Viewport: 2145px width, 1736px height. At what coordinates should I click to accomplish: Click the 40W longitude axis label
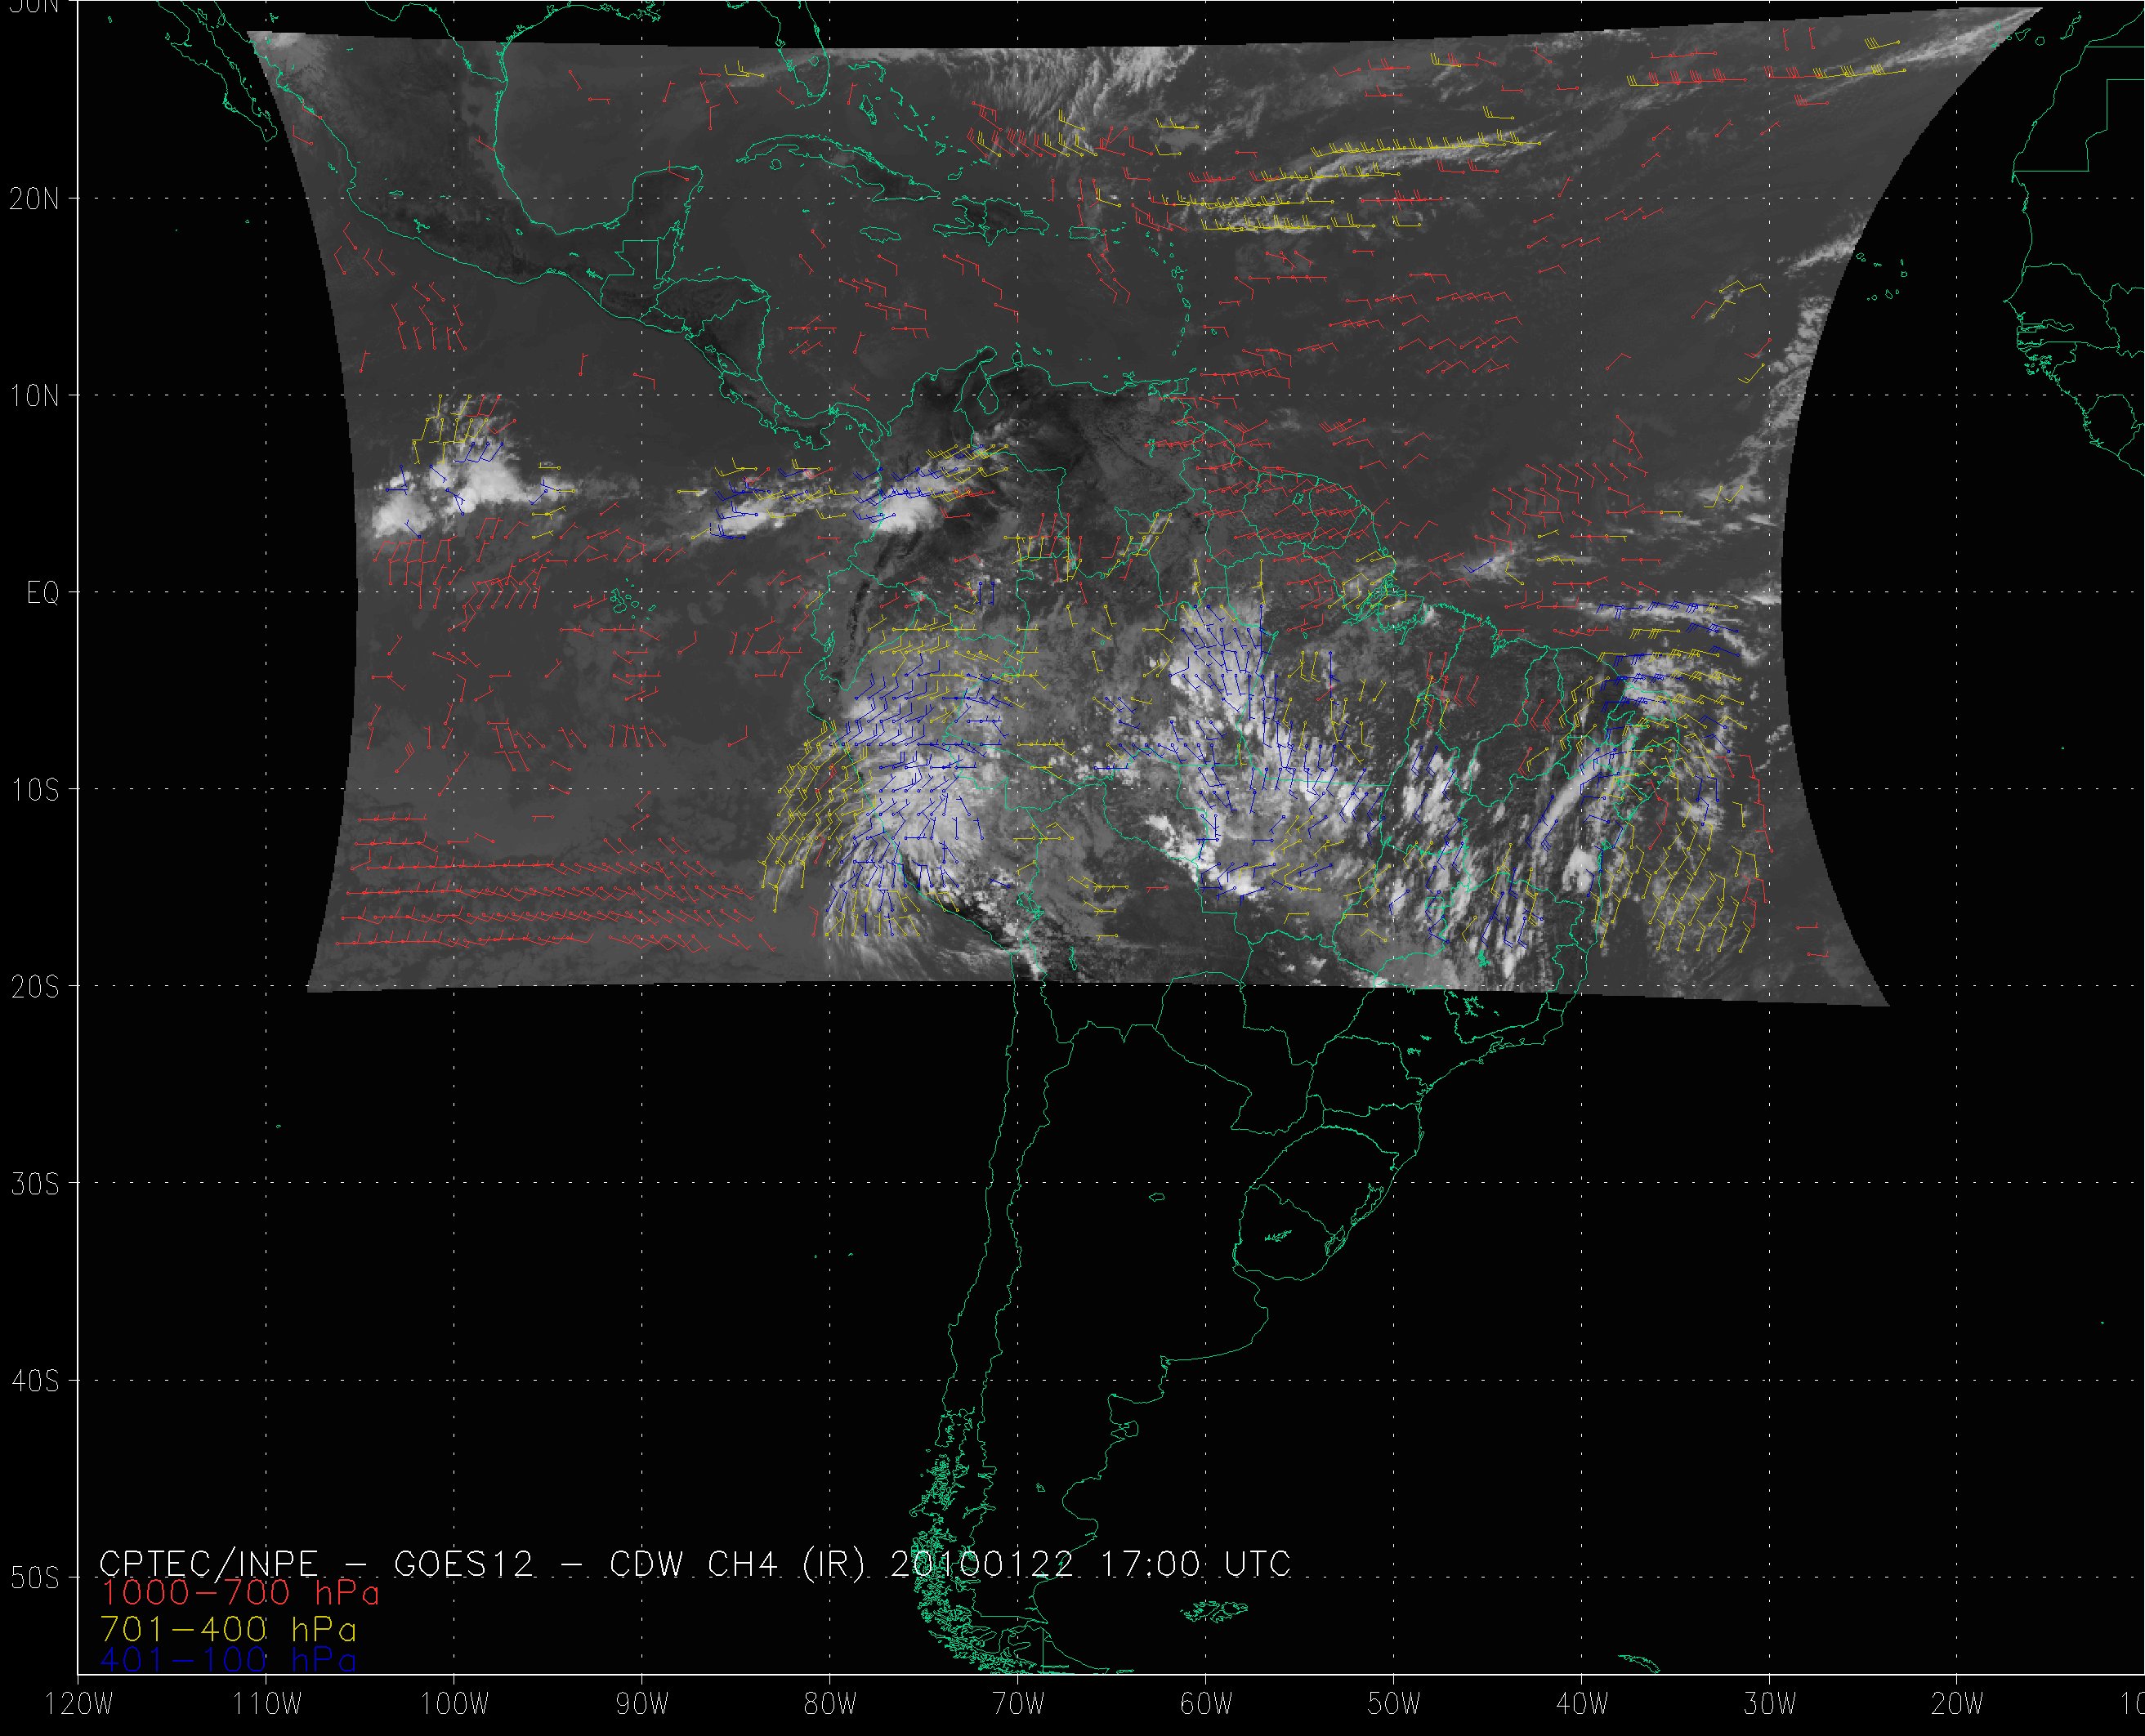[1582, 1704]
